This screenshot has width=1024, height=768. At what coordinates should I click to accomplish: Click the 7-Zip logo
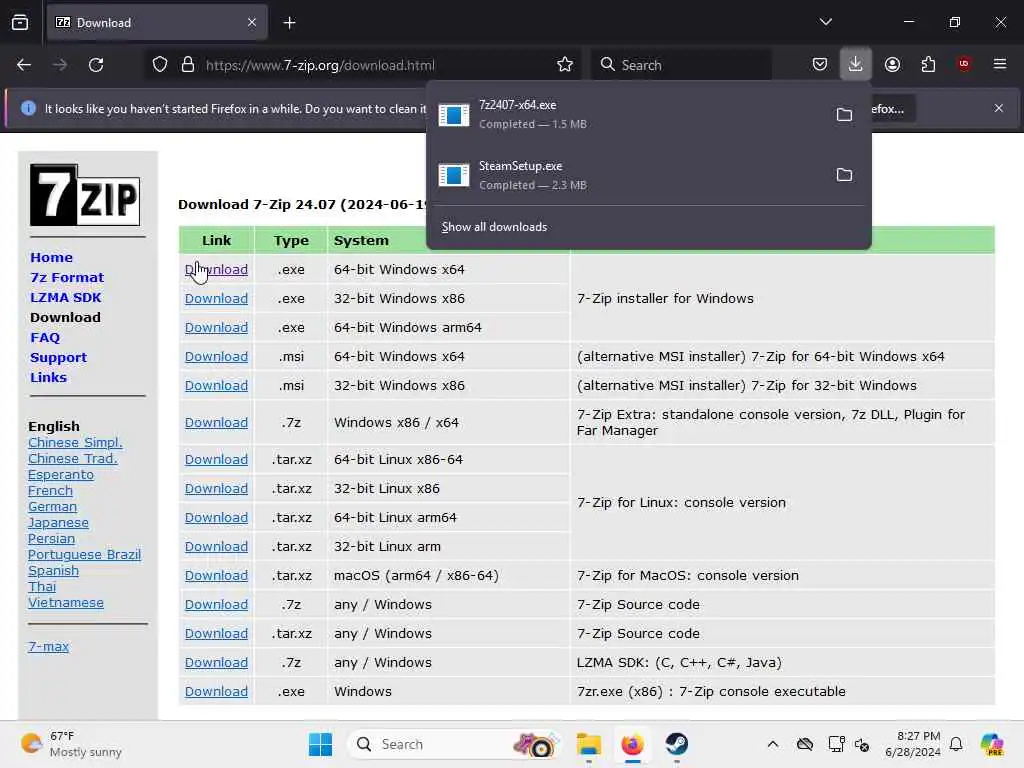pos(85,195)
